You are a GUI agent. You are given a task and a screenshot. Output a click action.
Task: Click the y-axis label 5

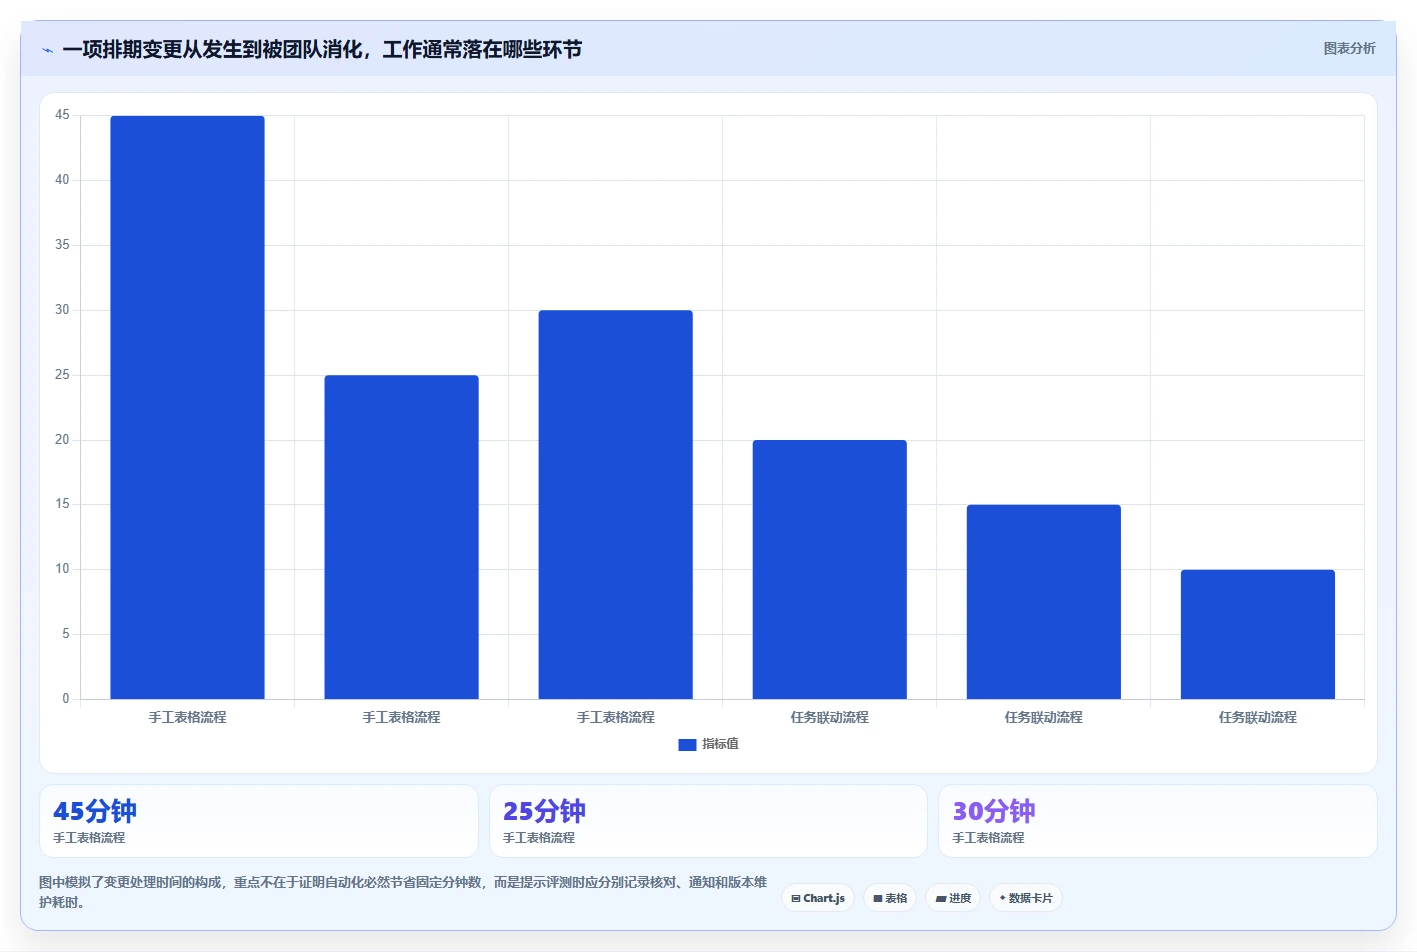[x=66, y=634]
